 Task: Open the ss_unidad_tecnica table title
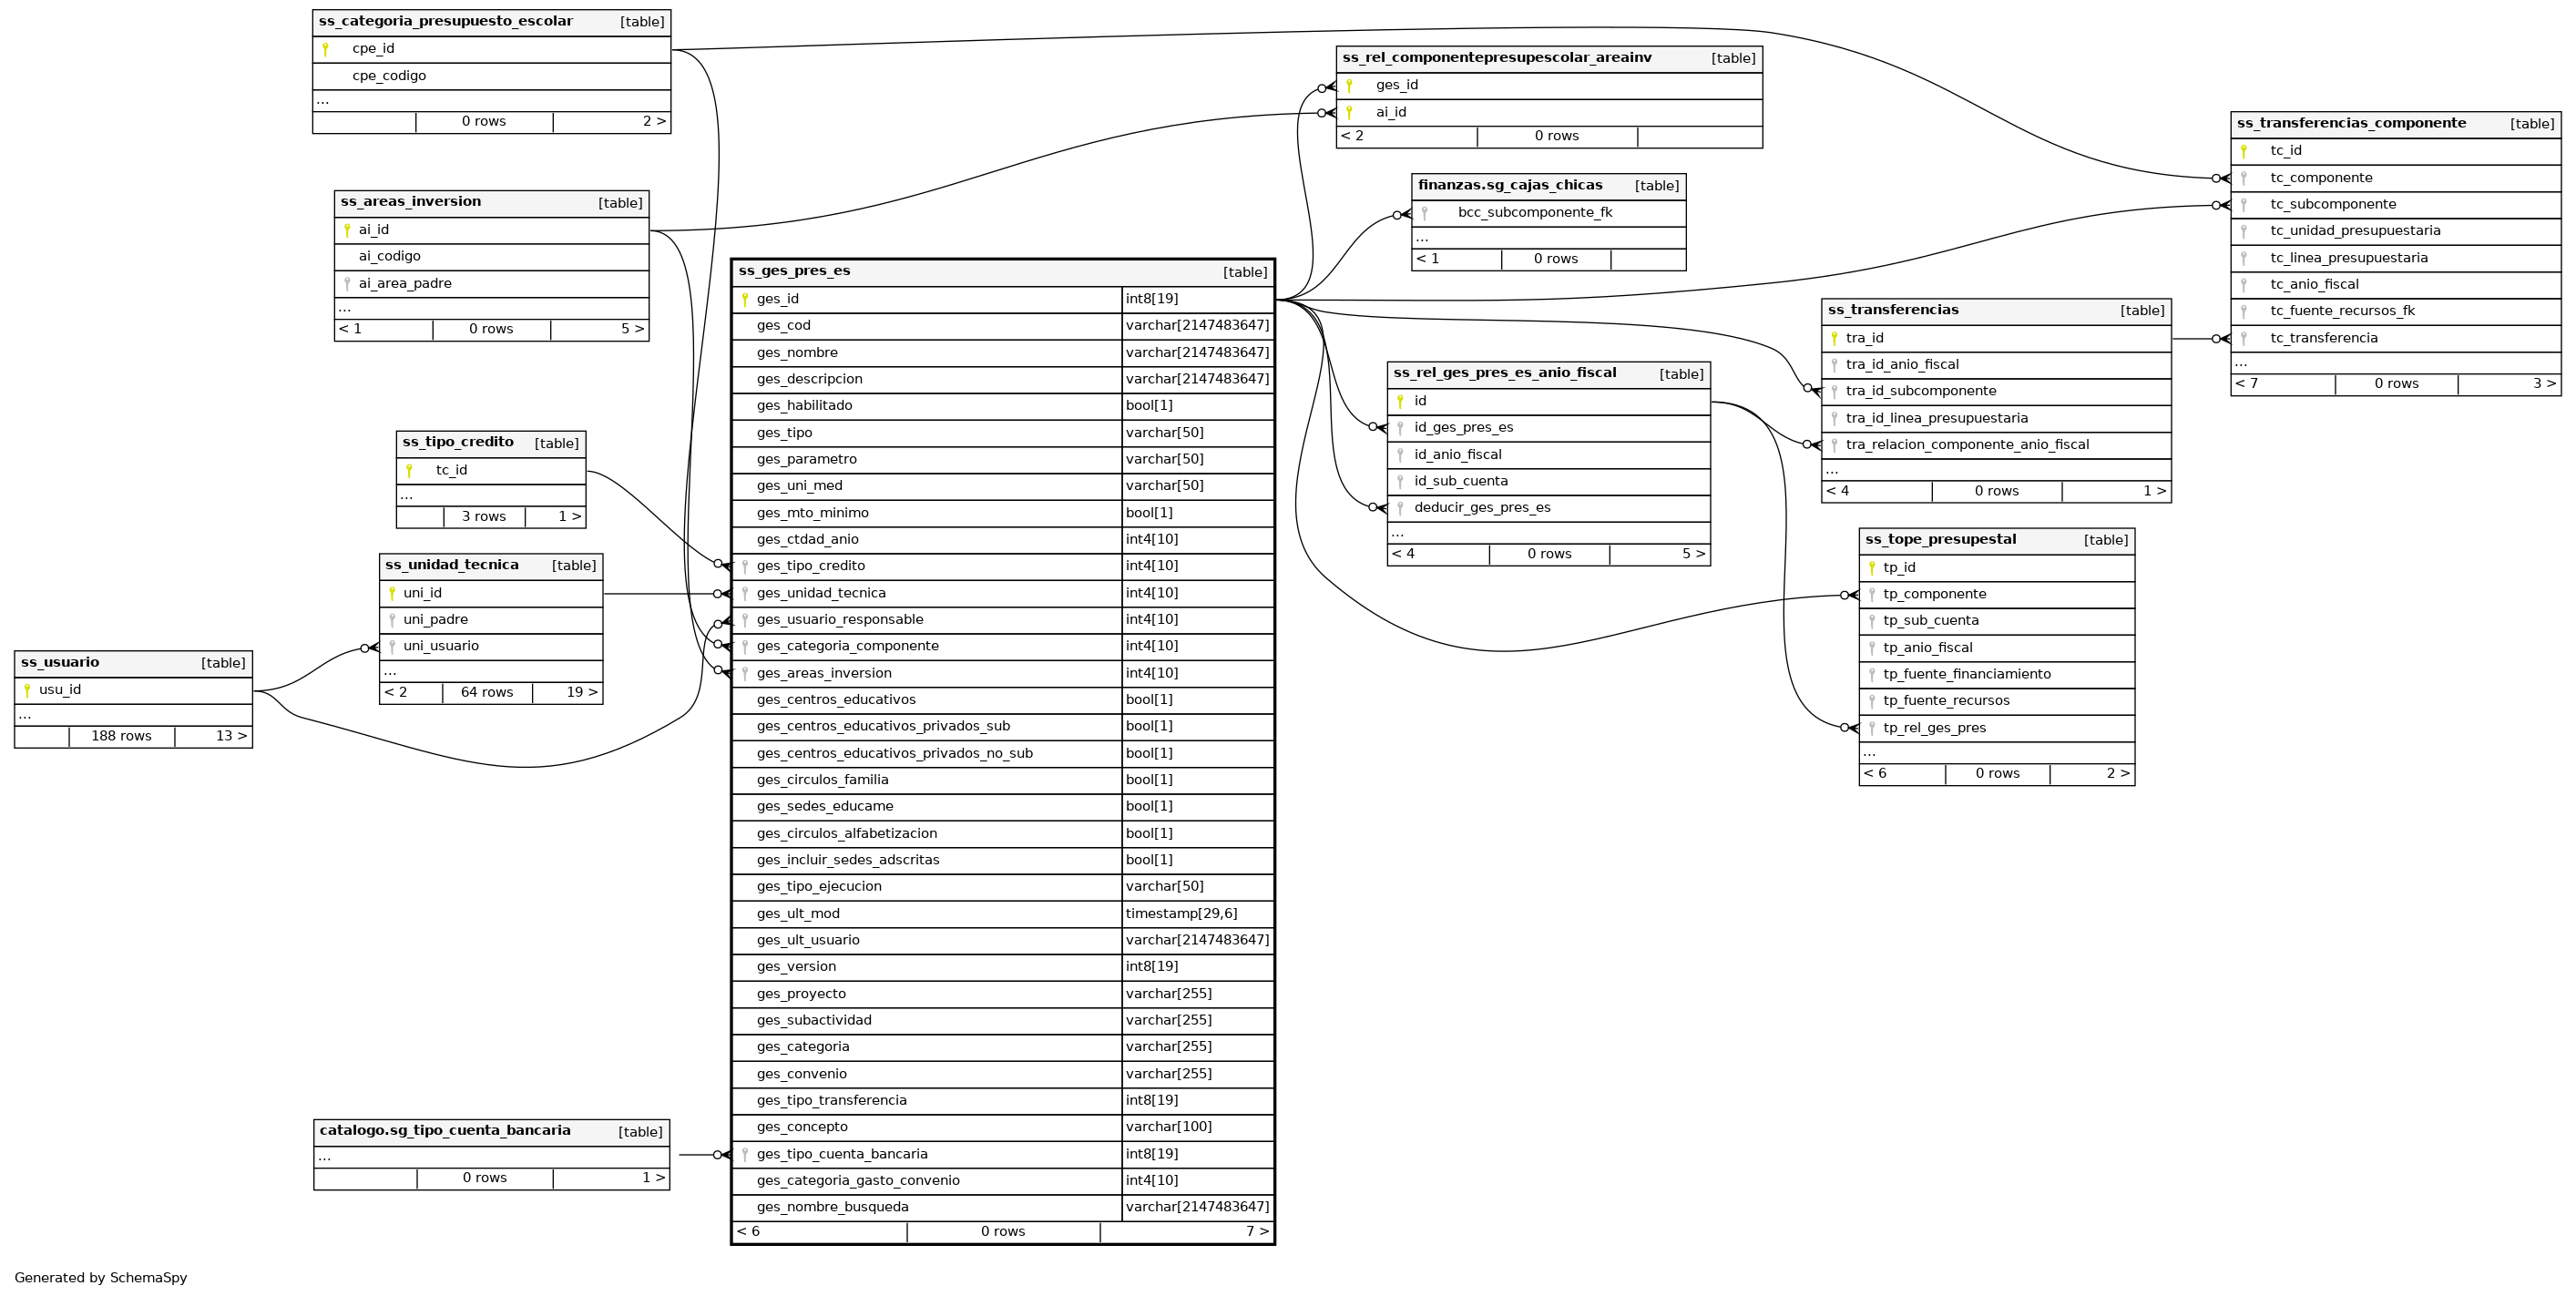click(x=452, y=566)
